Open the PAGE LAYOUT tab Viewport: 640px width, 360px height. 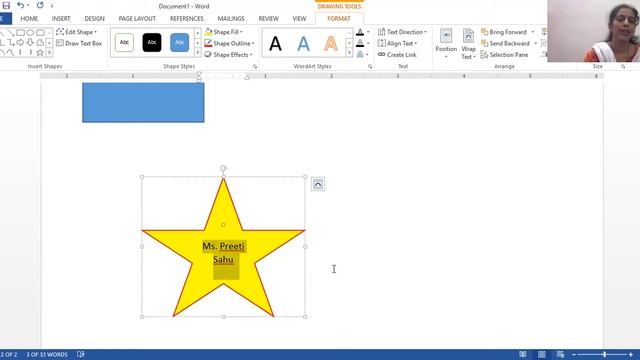(x=137, y=18)
